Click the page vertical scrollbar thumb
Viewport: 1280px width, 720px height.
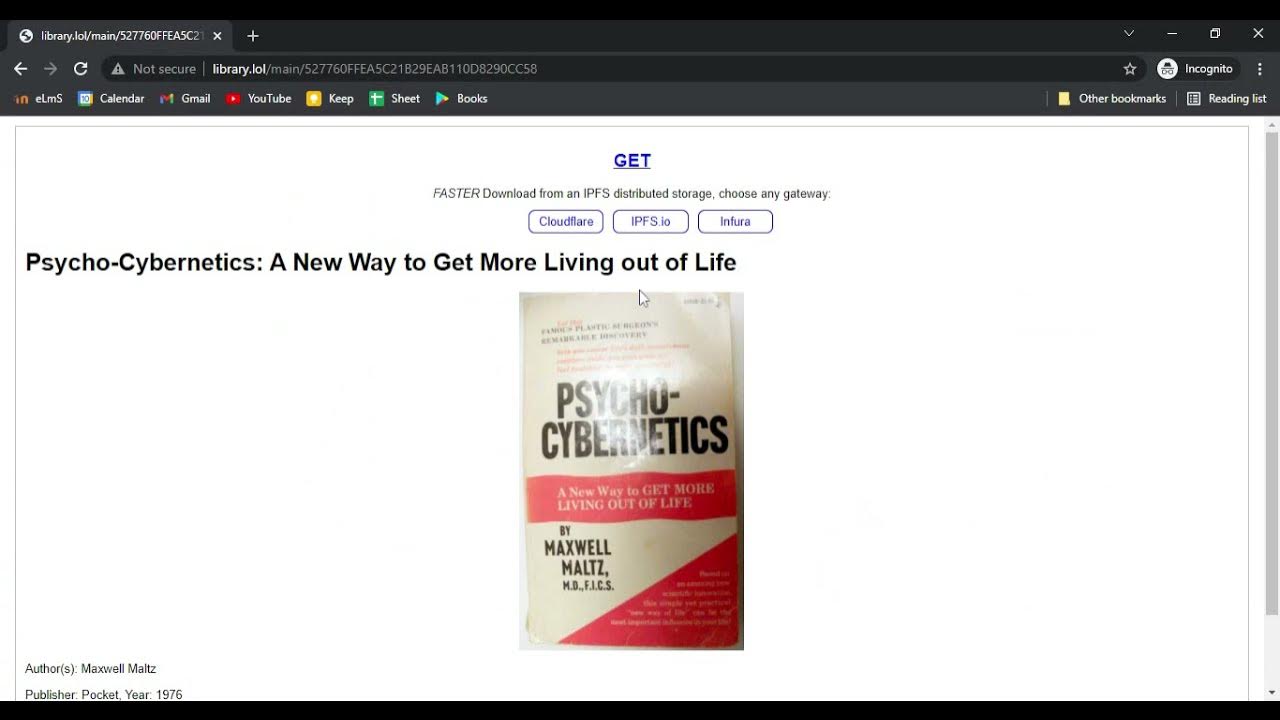click(x=1272, y=372)
